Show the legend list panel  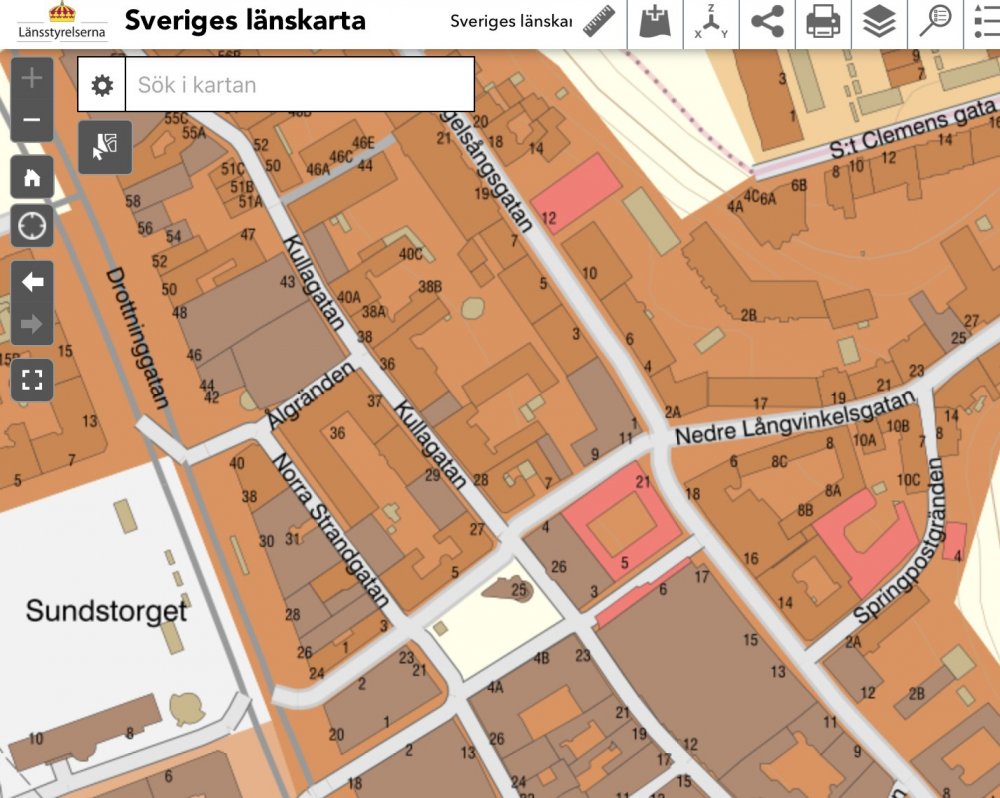pyautogui.click(x=985, y=21)
